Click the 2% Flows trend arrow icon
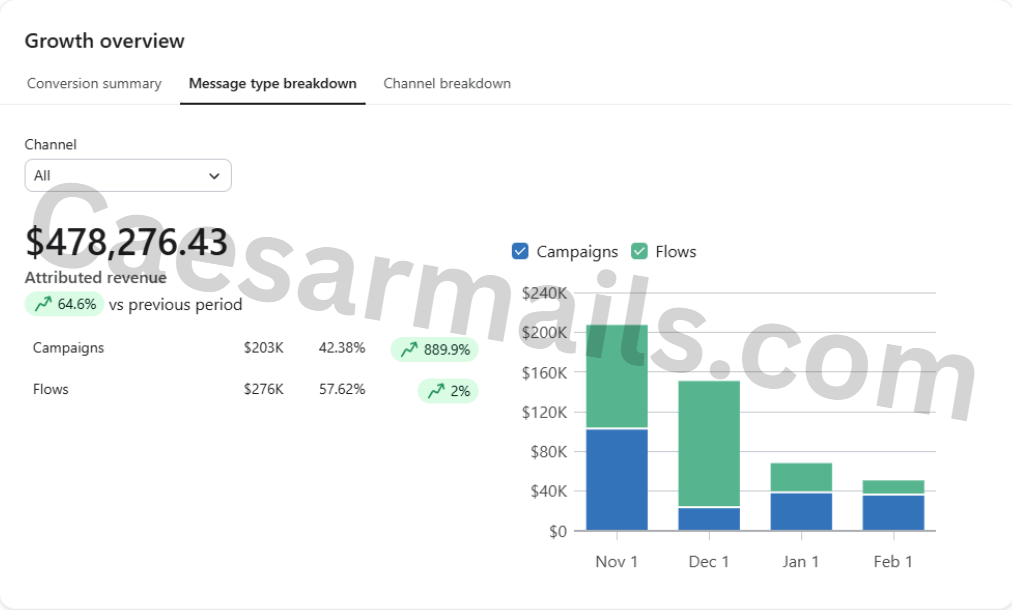Screen dimensions: 1012x610 (x=436, y=391)
